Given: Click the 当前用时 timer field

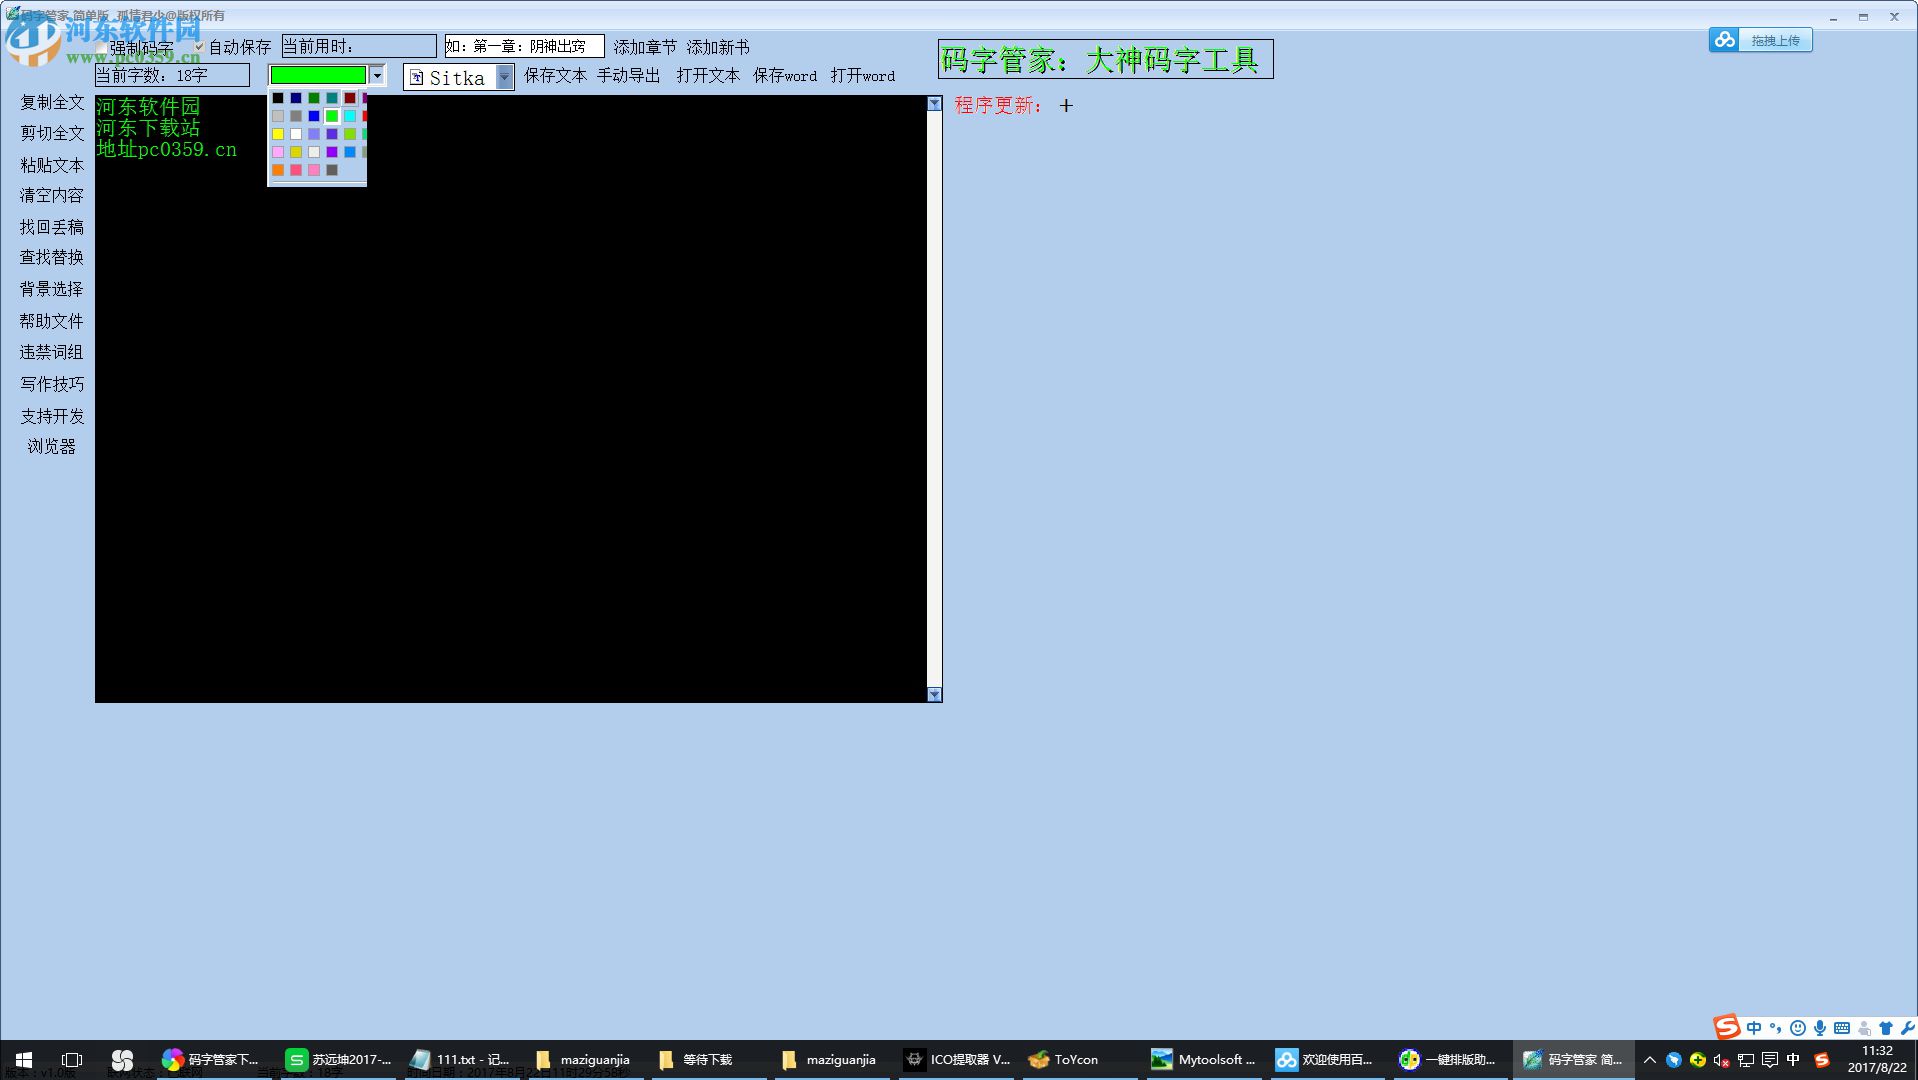Looking at the screenshot, I should (359, 46).
